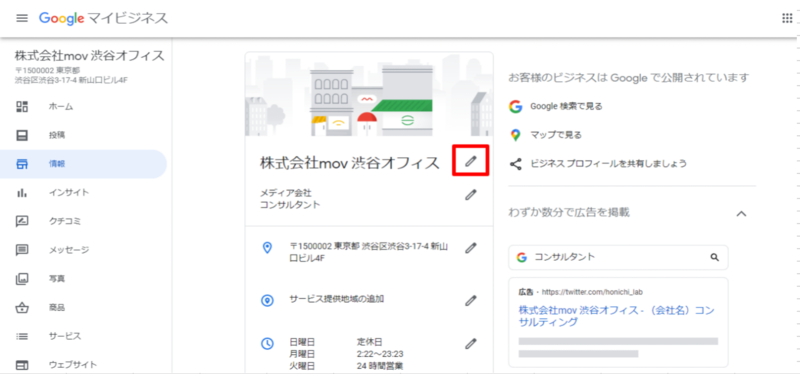Click the Google Maps pin icon
This screenshot has width=800, height=374.
click(515, 135)
